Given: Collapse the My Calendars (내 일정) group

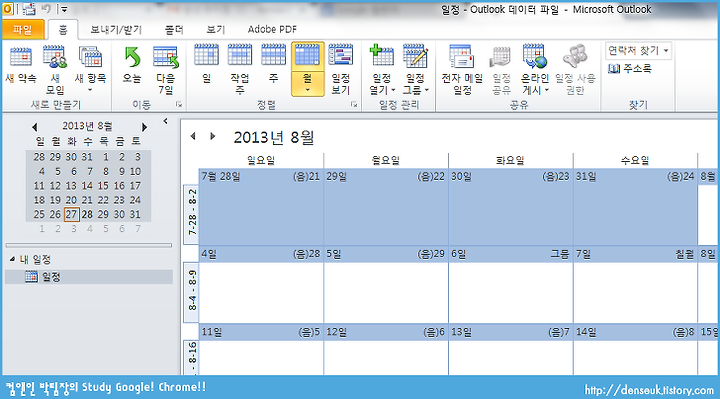Looking at the screenshot, I should point(12,259).
